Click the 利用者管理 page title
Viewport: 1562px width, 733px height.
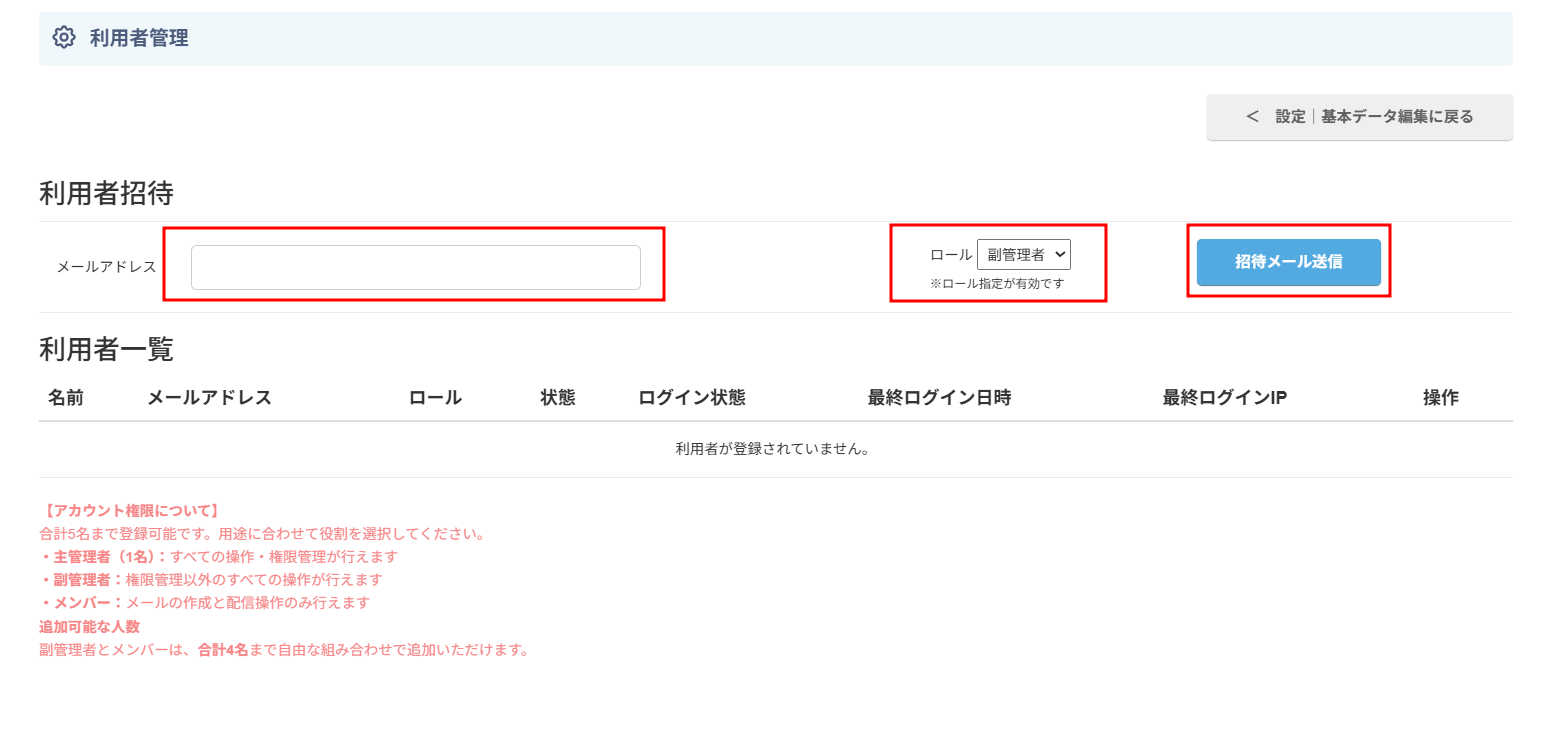click(139, 38)
